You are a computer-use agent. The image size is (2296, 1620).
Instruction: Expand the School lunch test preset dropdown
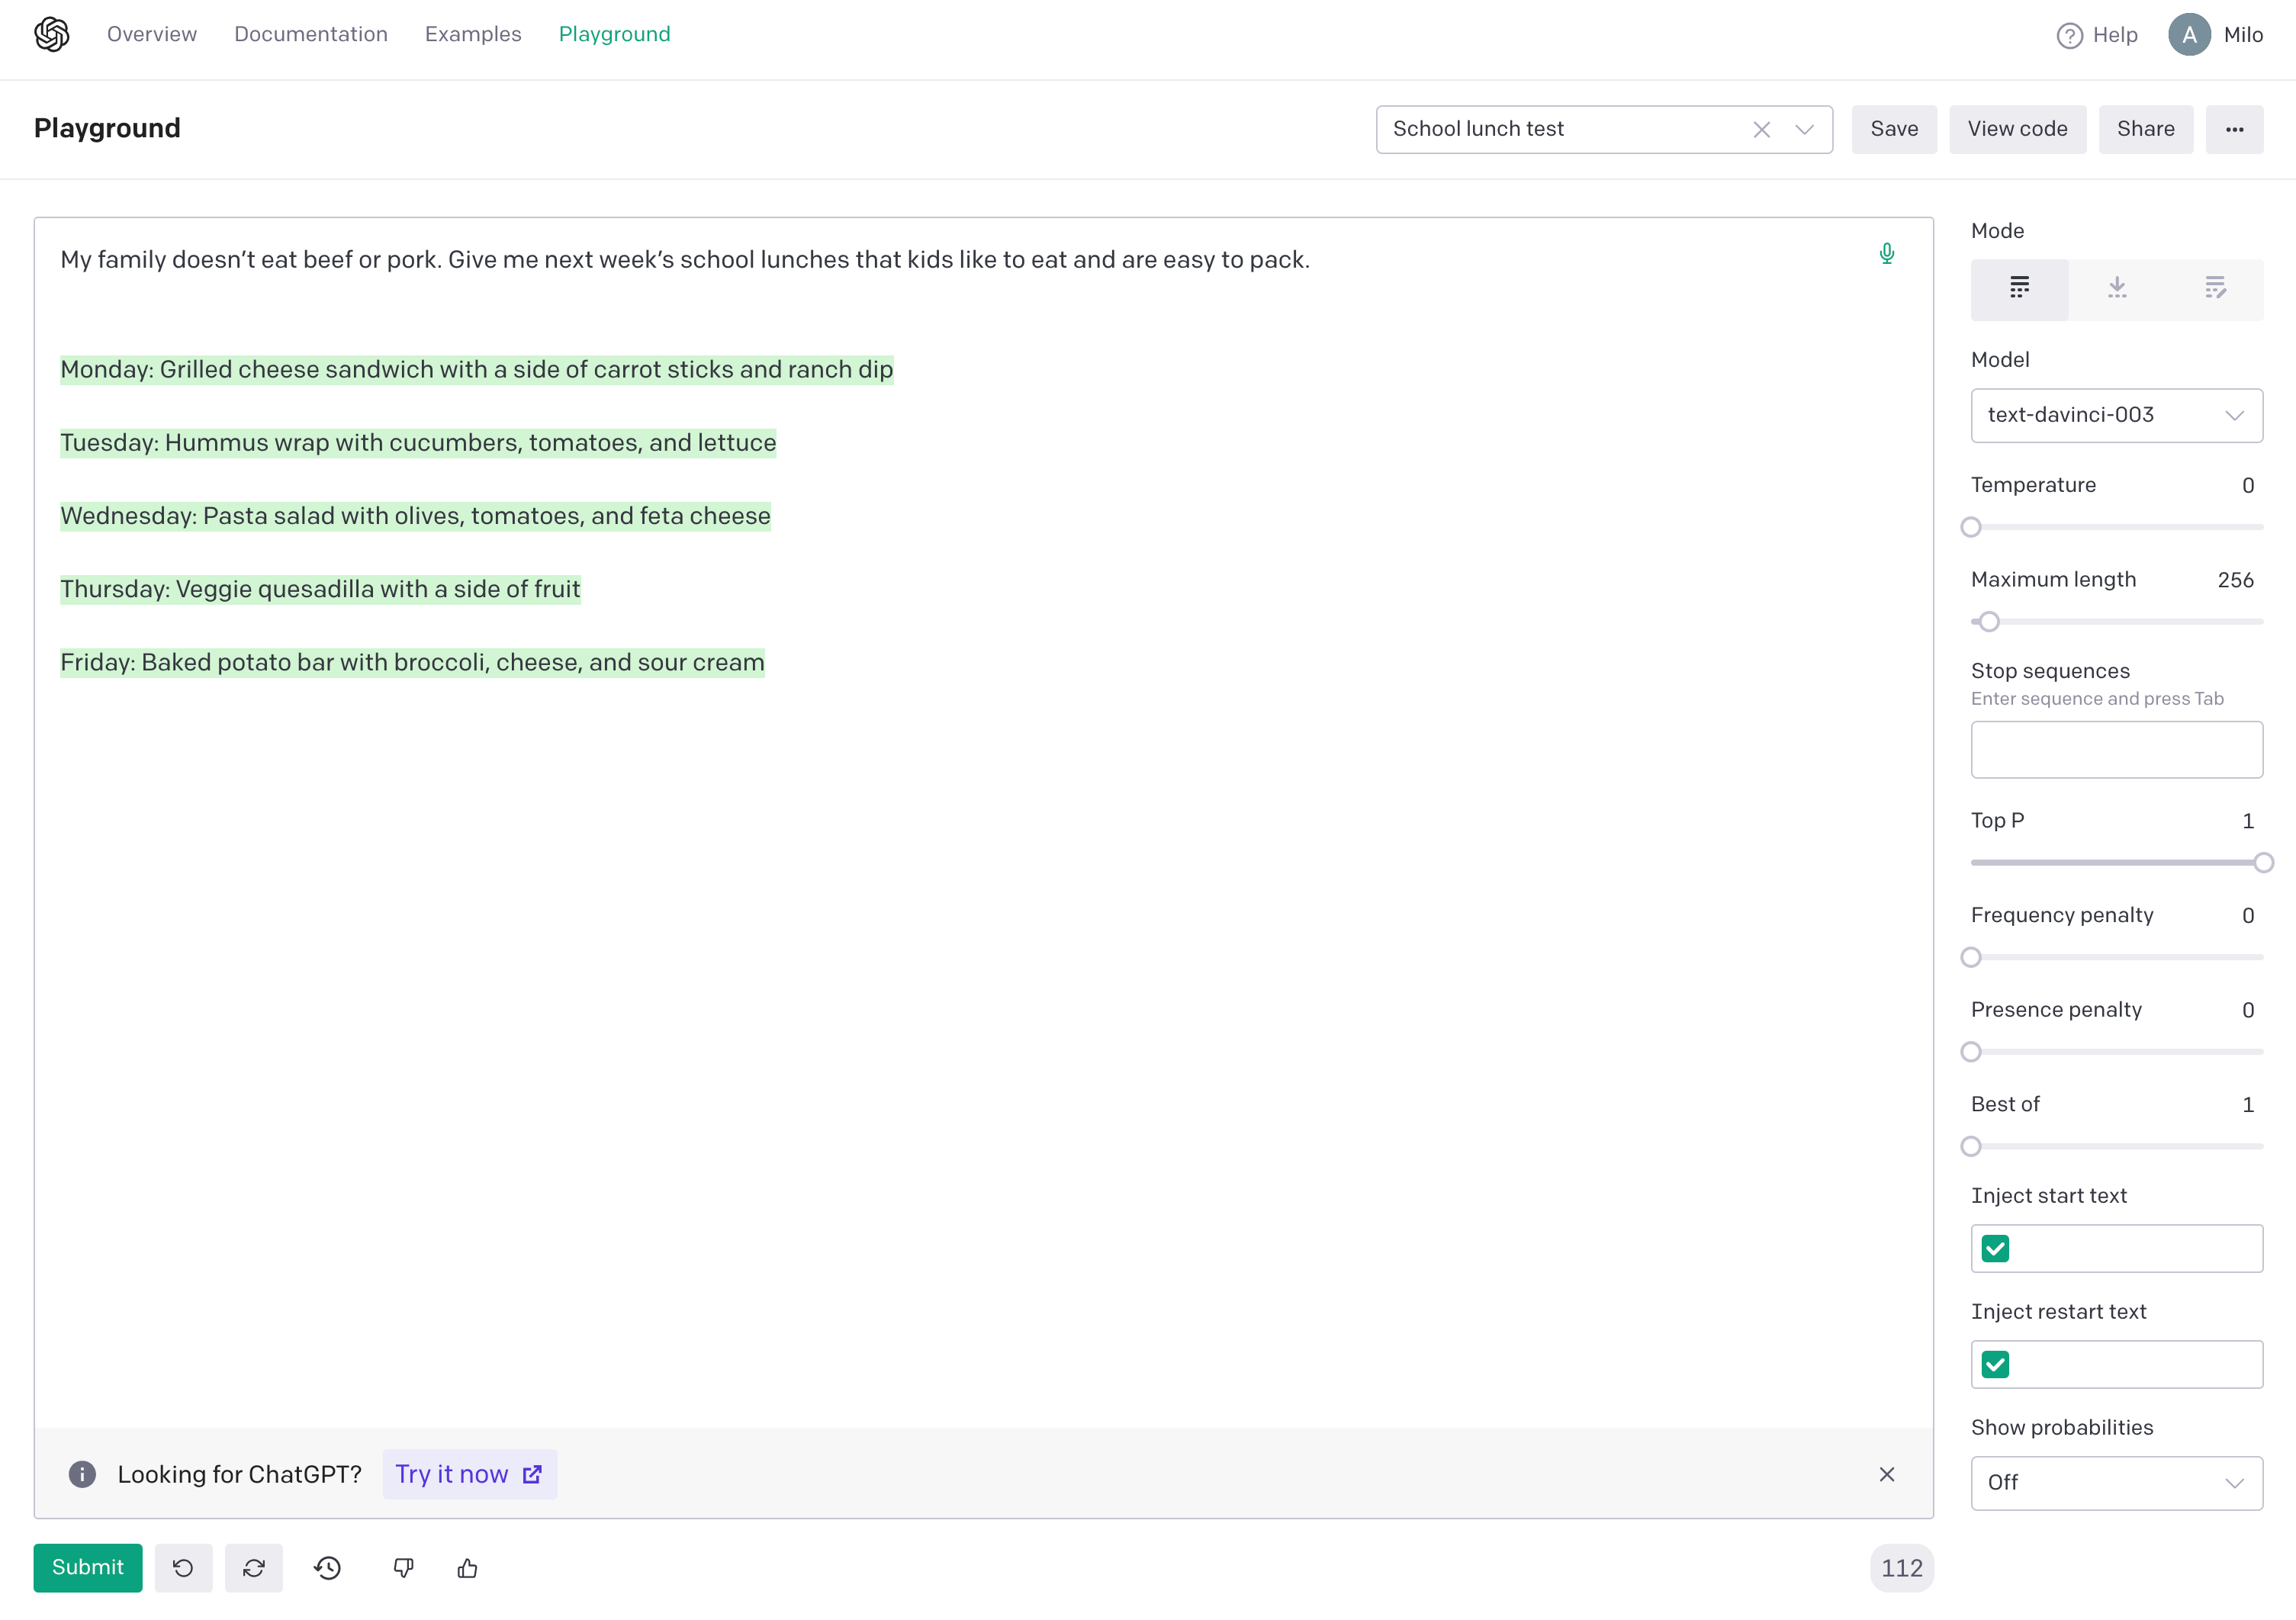click(x=1804, y=130)
